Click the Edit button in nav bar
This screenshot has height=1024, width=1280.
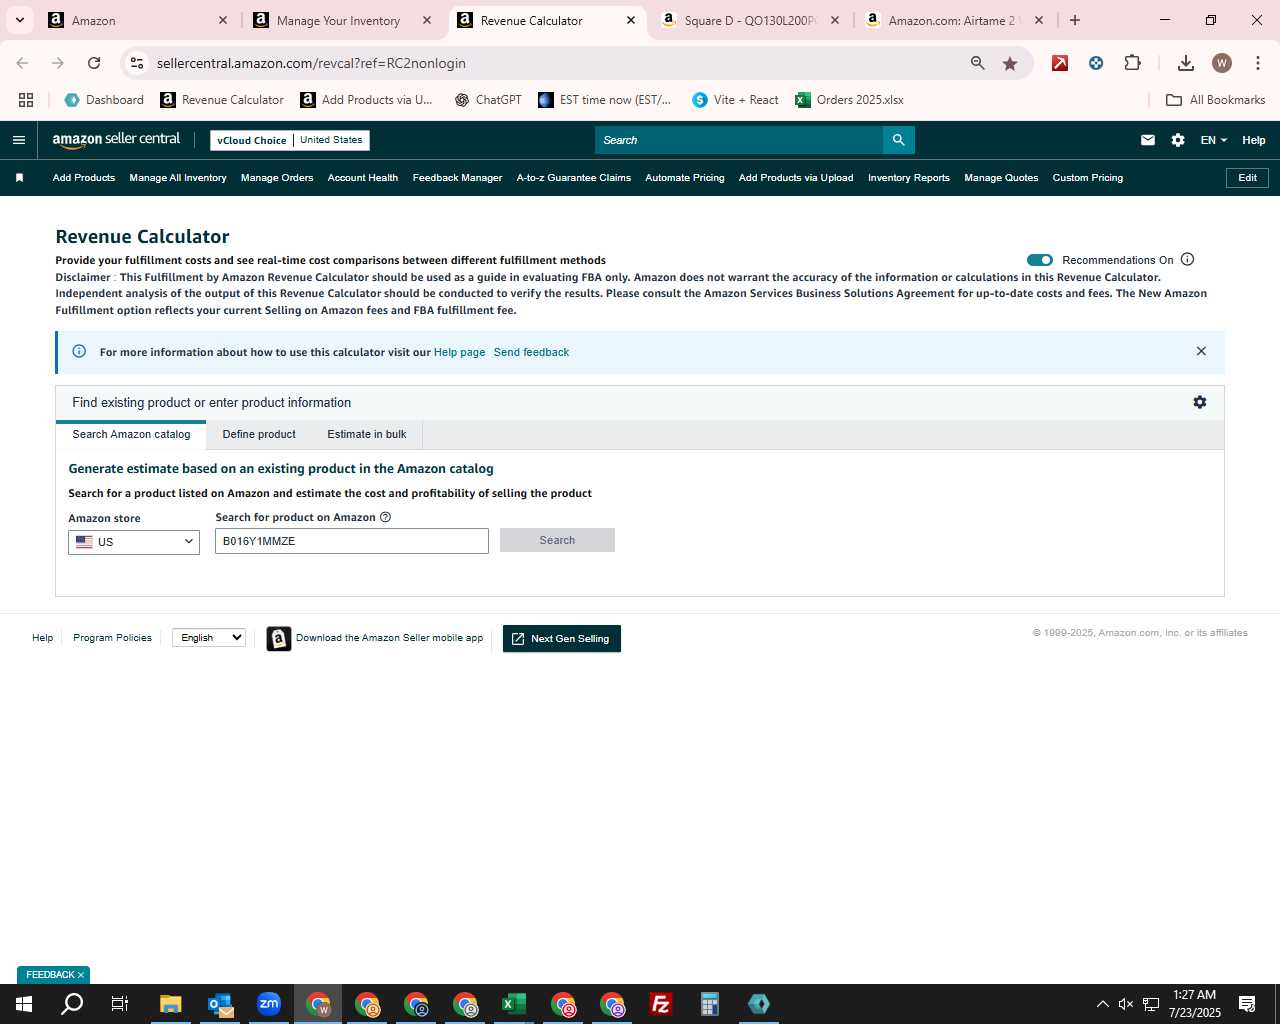click(1247, 178)
